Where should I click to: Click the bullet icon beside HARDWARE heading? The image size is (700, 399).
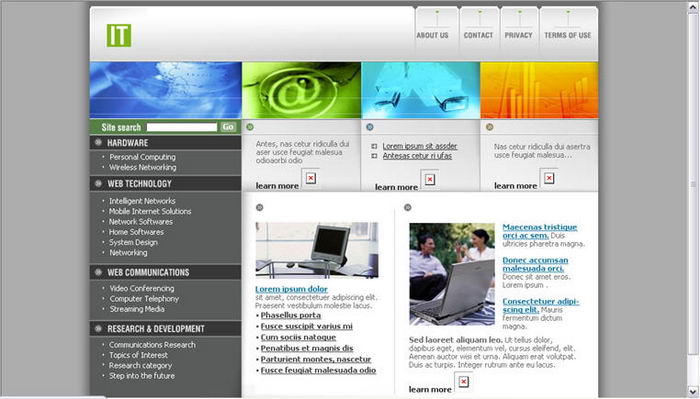[x=98, y=143]
